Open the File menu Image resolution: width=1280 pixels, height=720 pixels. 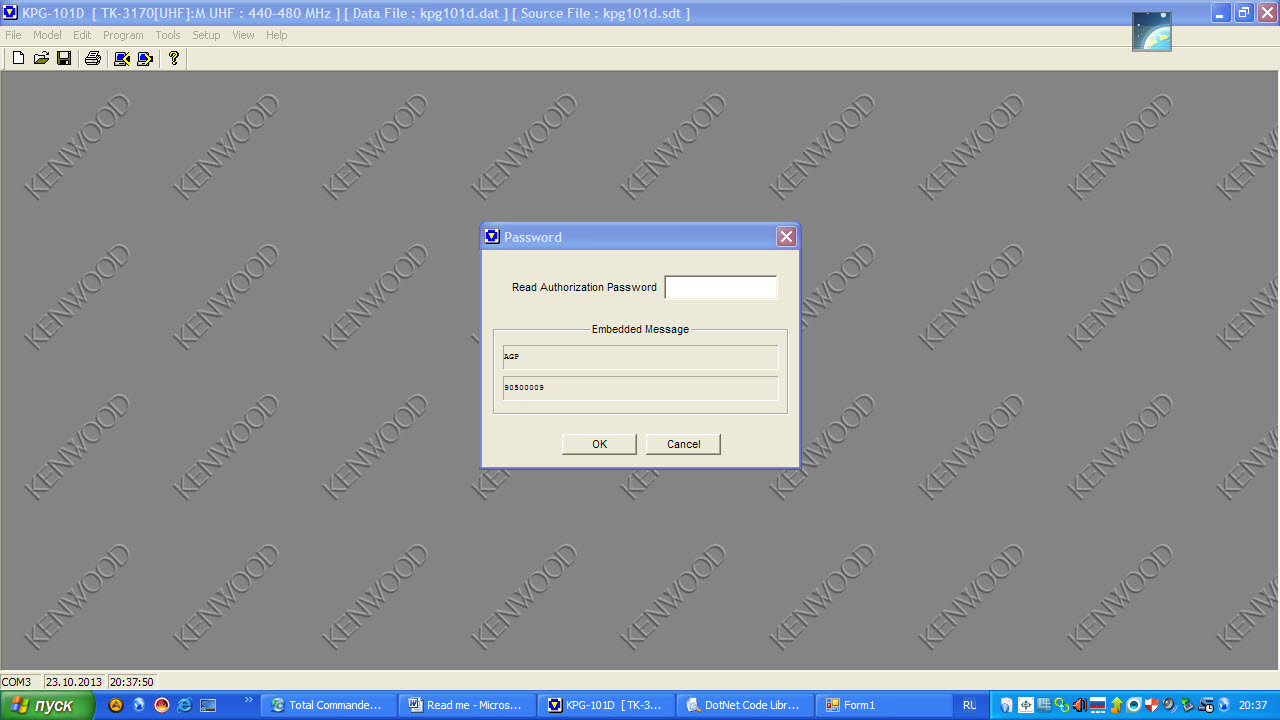coord(13,35)
